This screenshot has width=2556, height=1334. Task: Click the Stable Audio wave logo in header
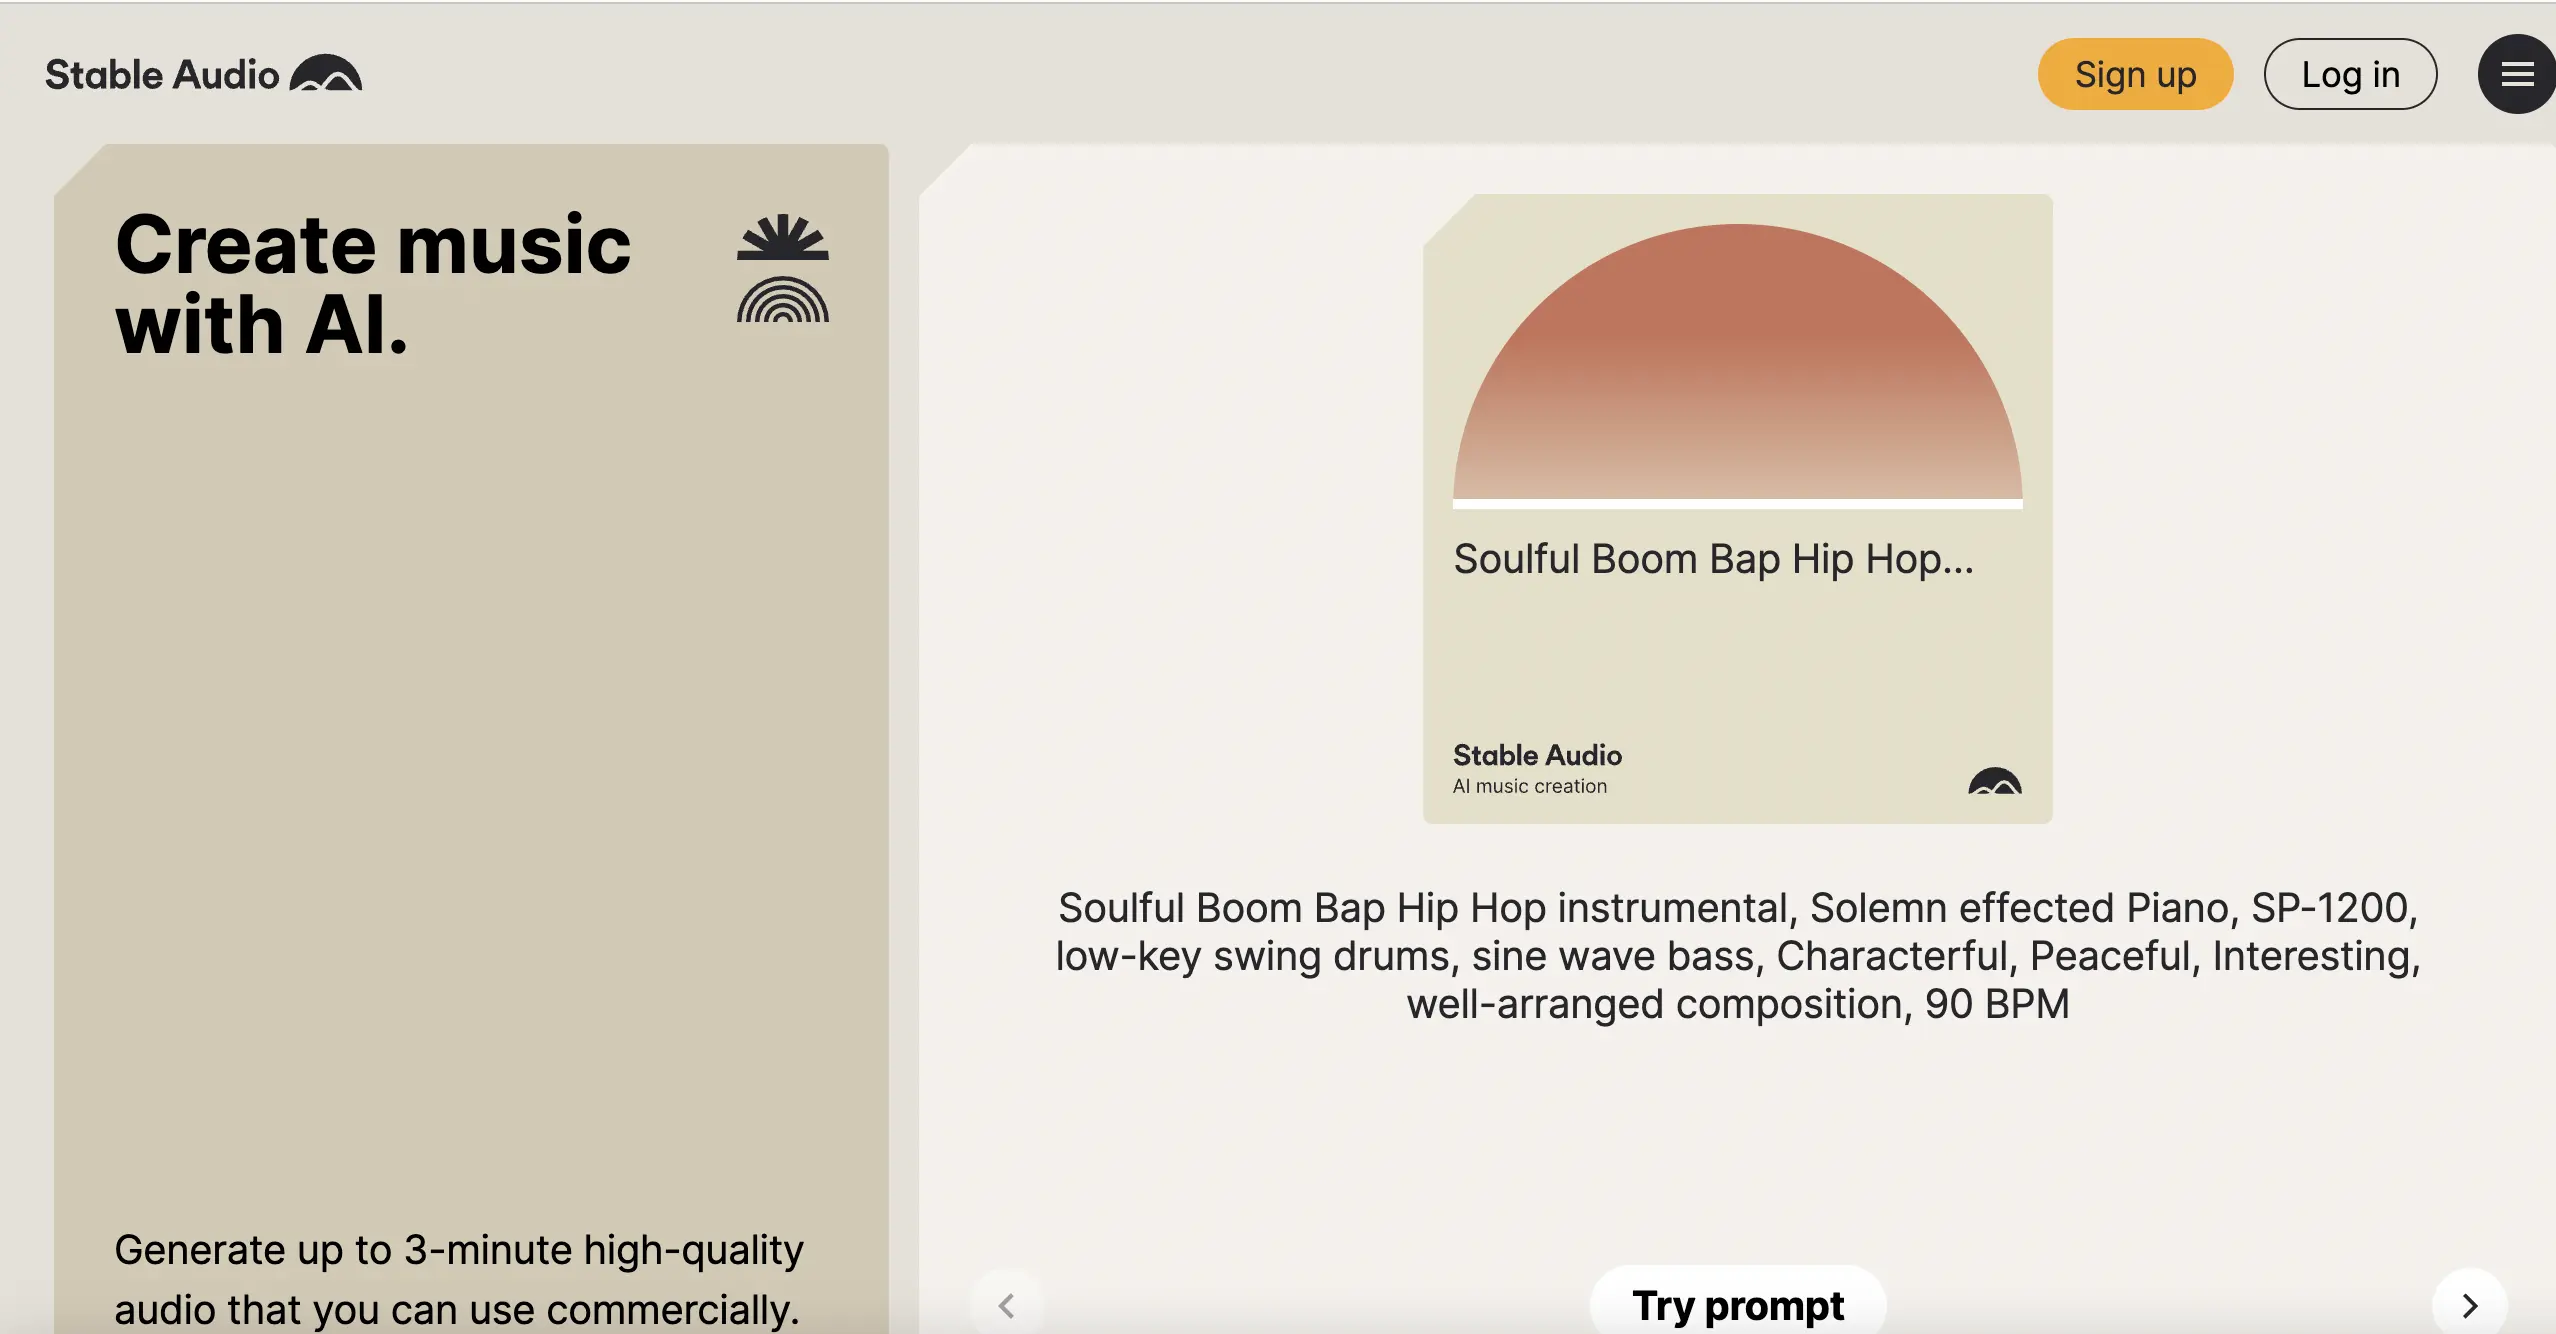coord(326,74)
